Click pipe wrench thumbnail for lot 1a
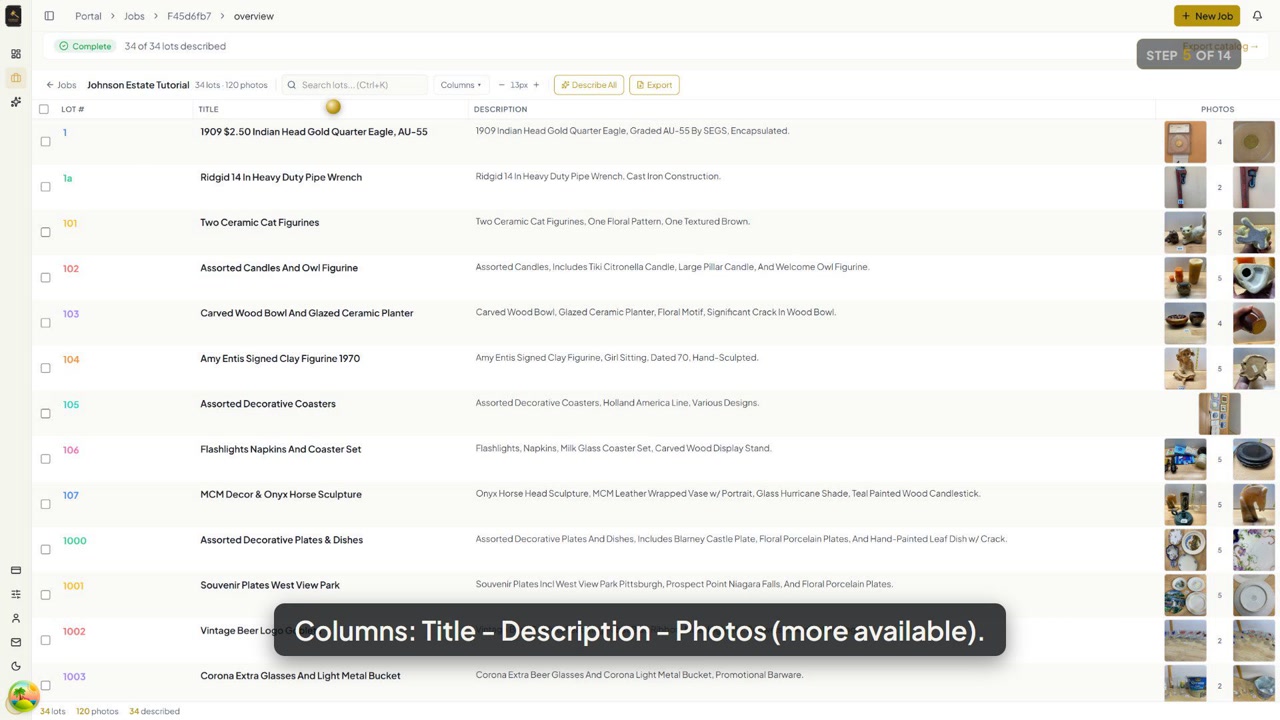 (1185, 187)
